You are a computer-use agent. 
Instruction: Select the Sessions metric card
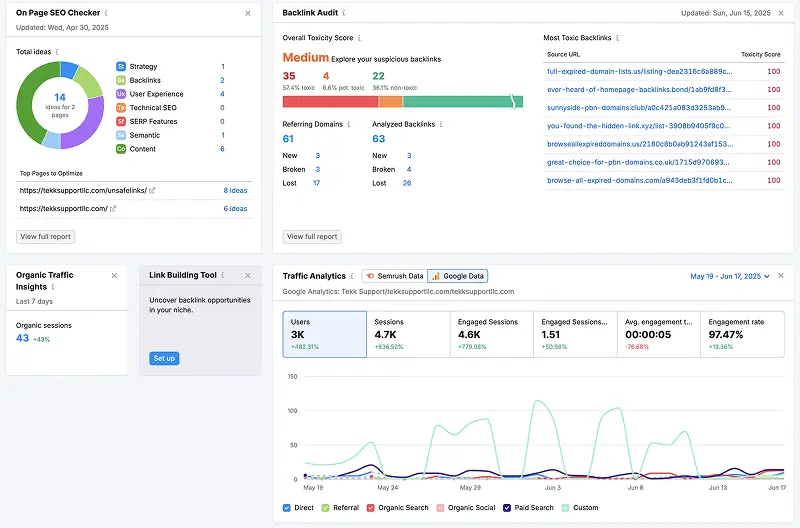[408, 334]
